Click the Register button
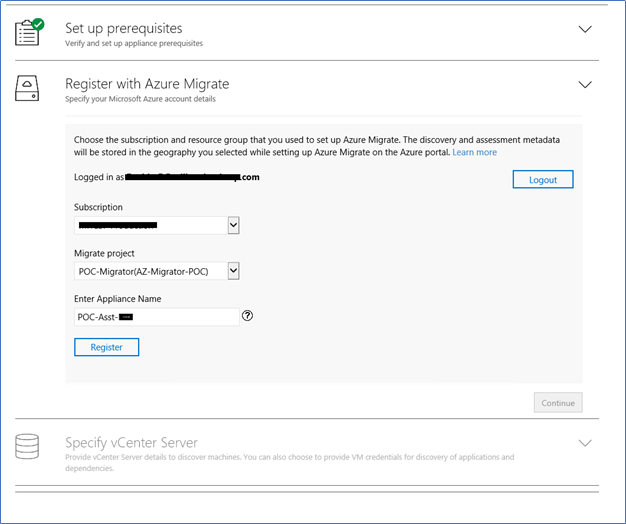 [x=107, y=347]
